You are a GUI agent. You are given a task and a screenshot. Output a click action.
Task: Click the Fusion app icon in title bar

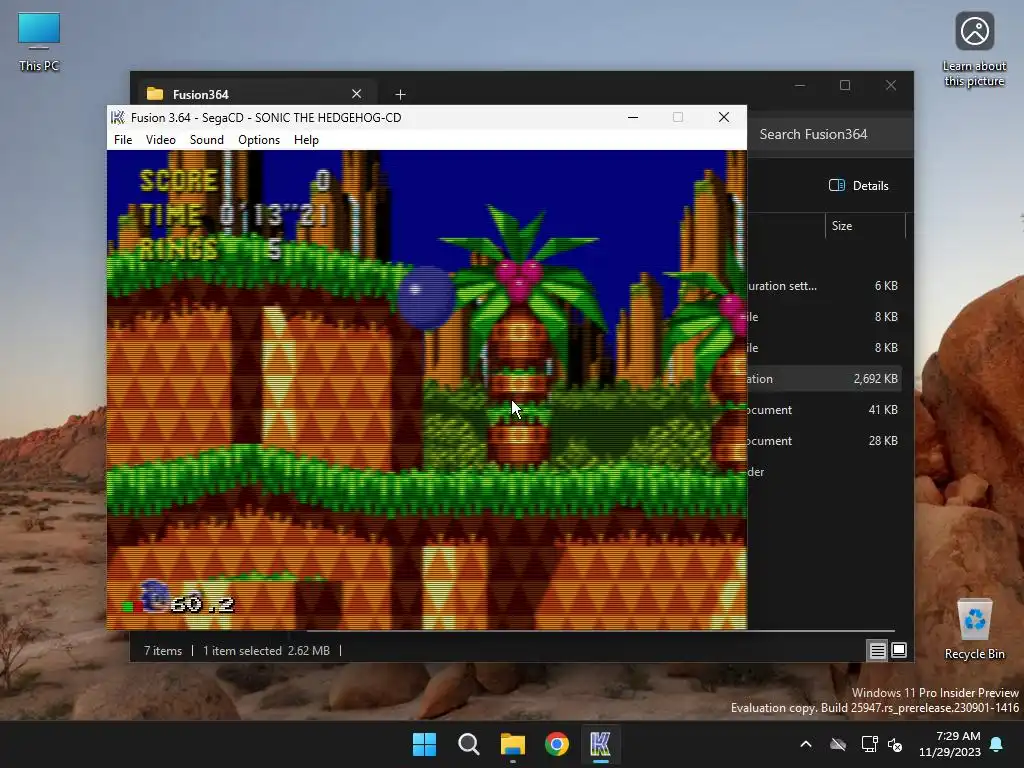(x=118, y=118)
